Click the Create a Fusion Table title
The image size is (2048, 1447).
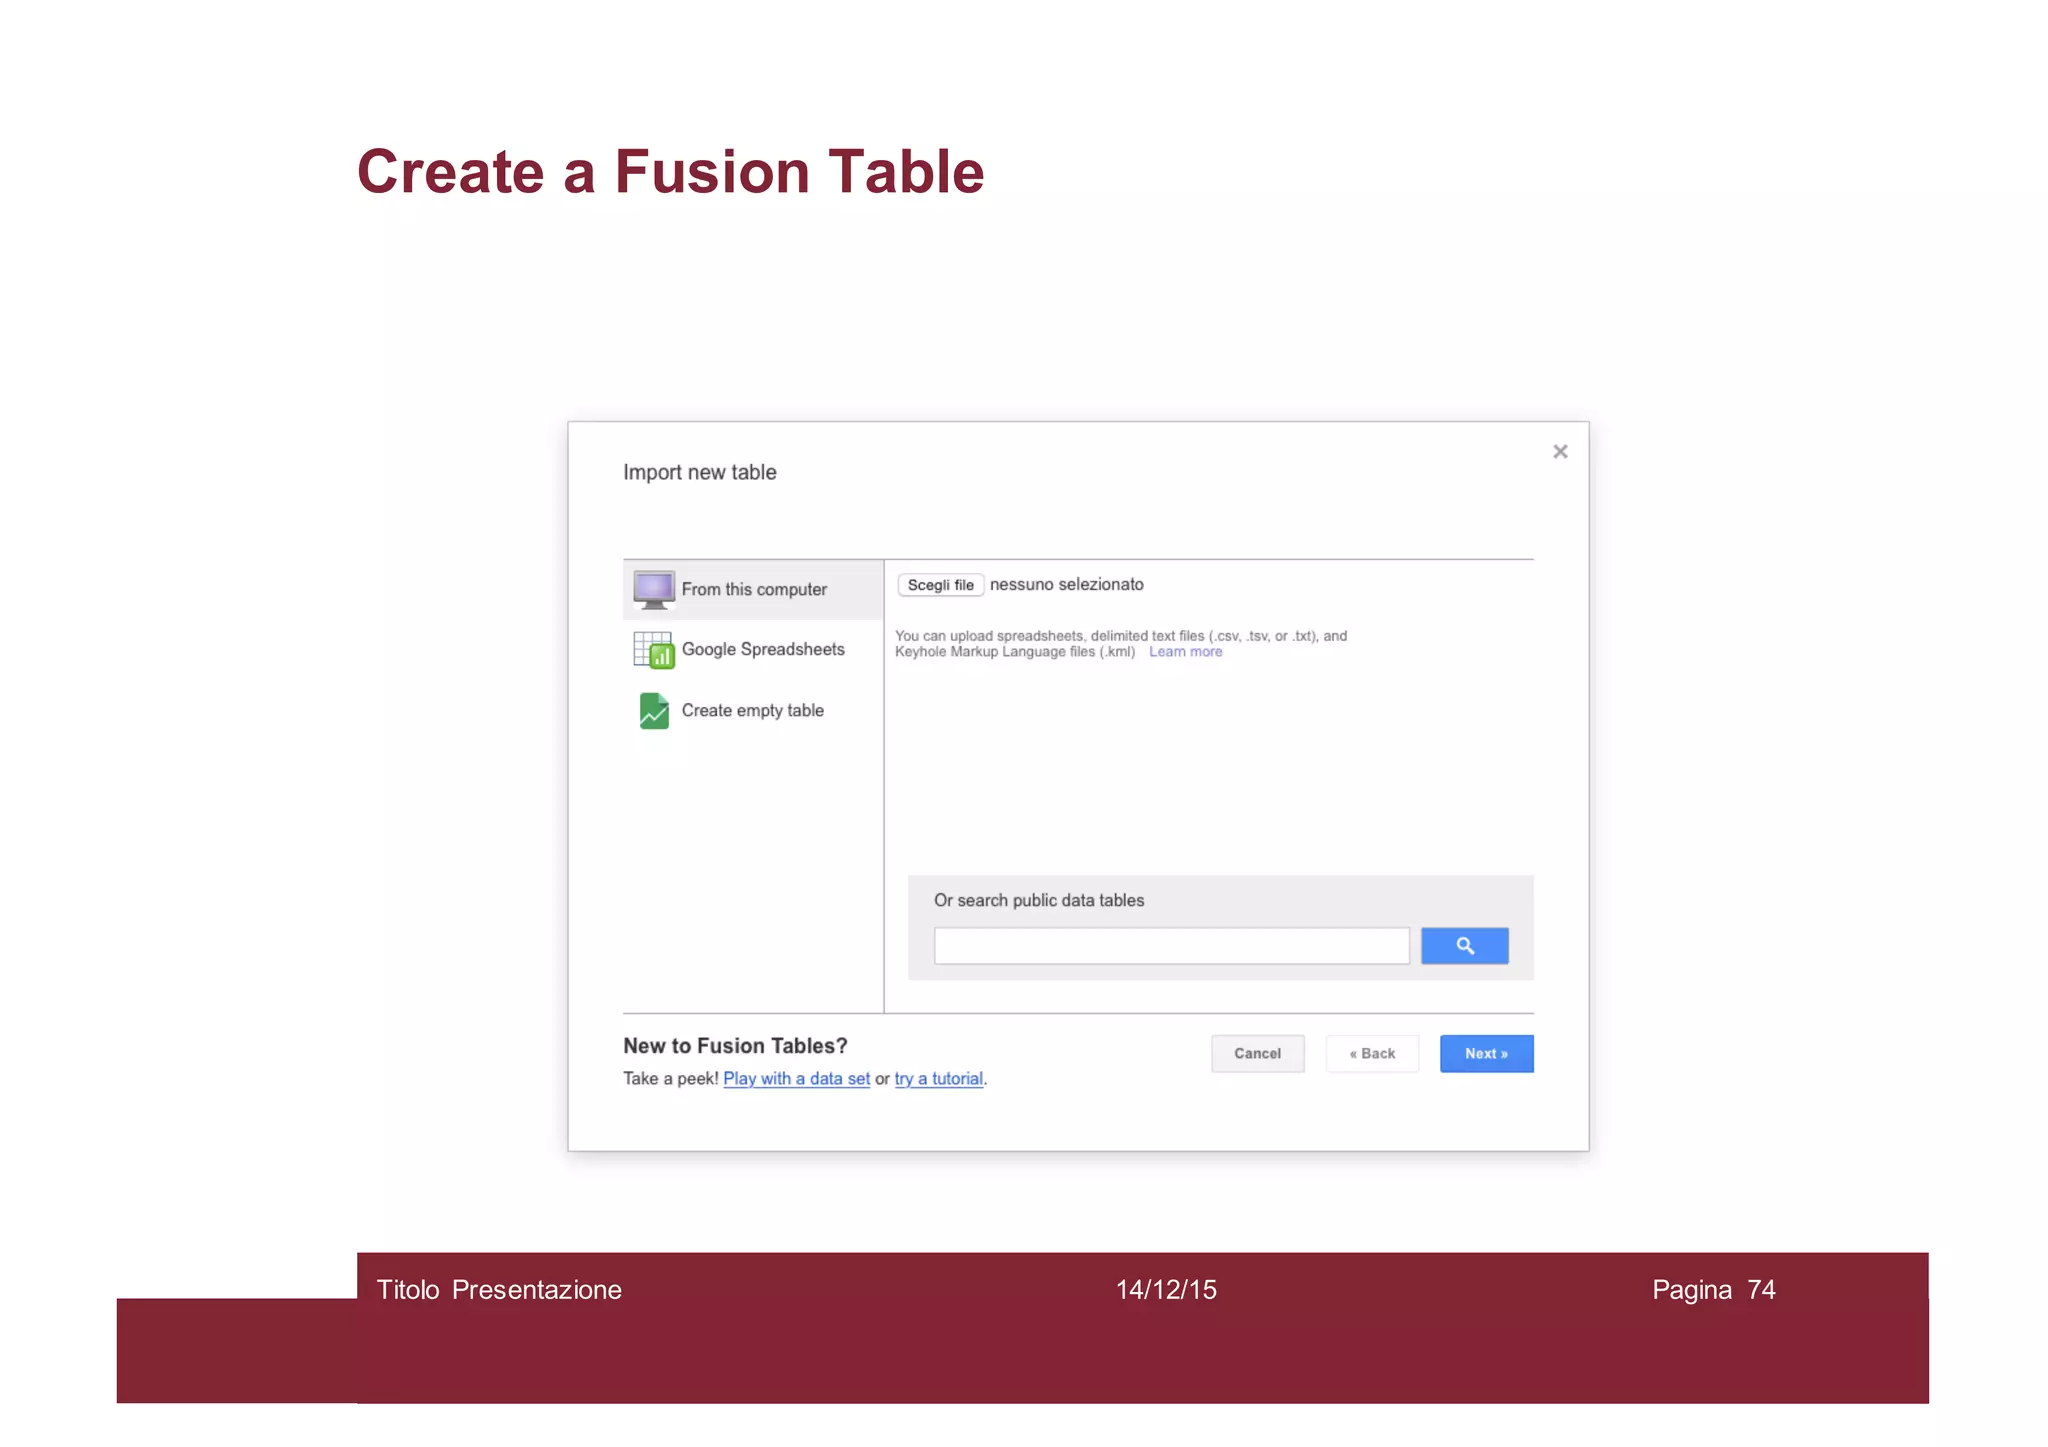click(x=670, y=171)
